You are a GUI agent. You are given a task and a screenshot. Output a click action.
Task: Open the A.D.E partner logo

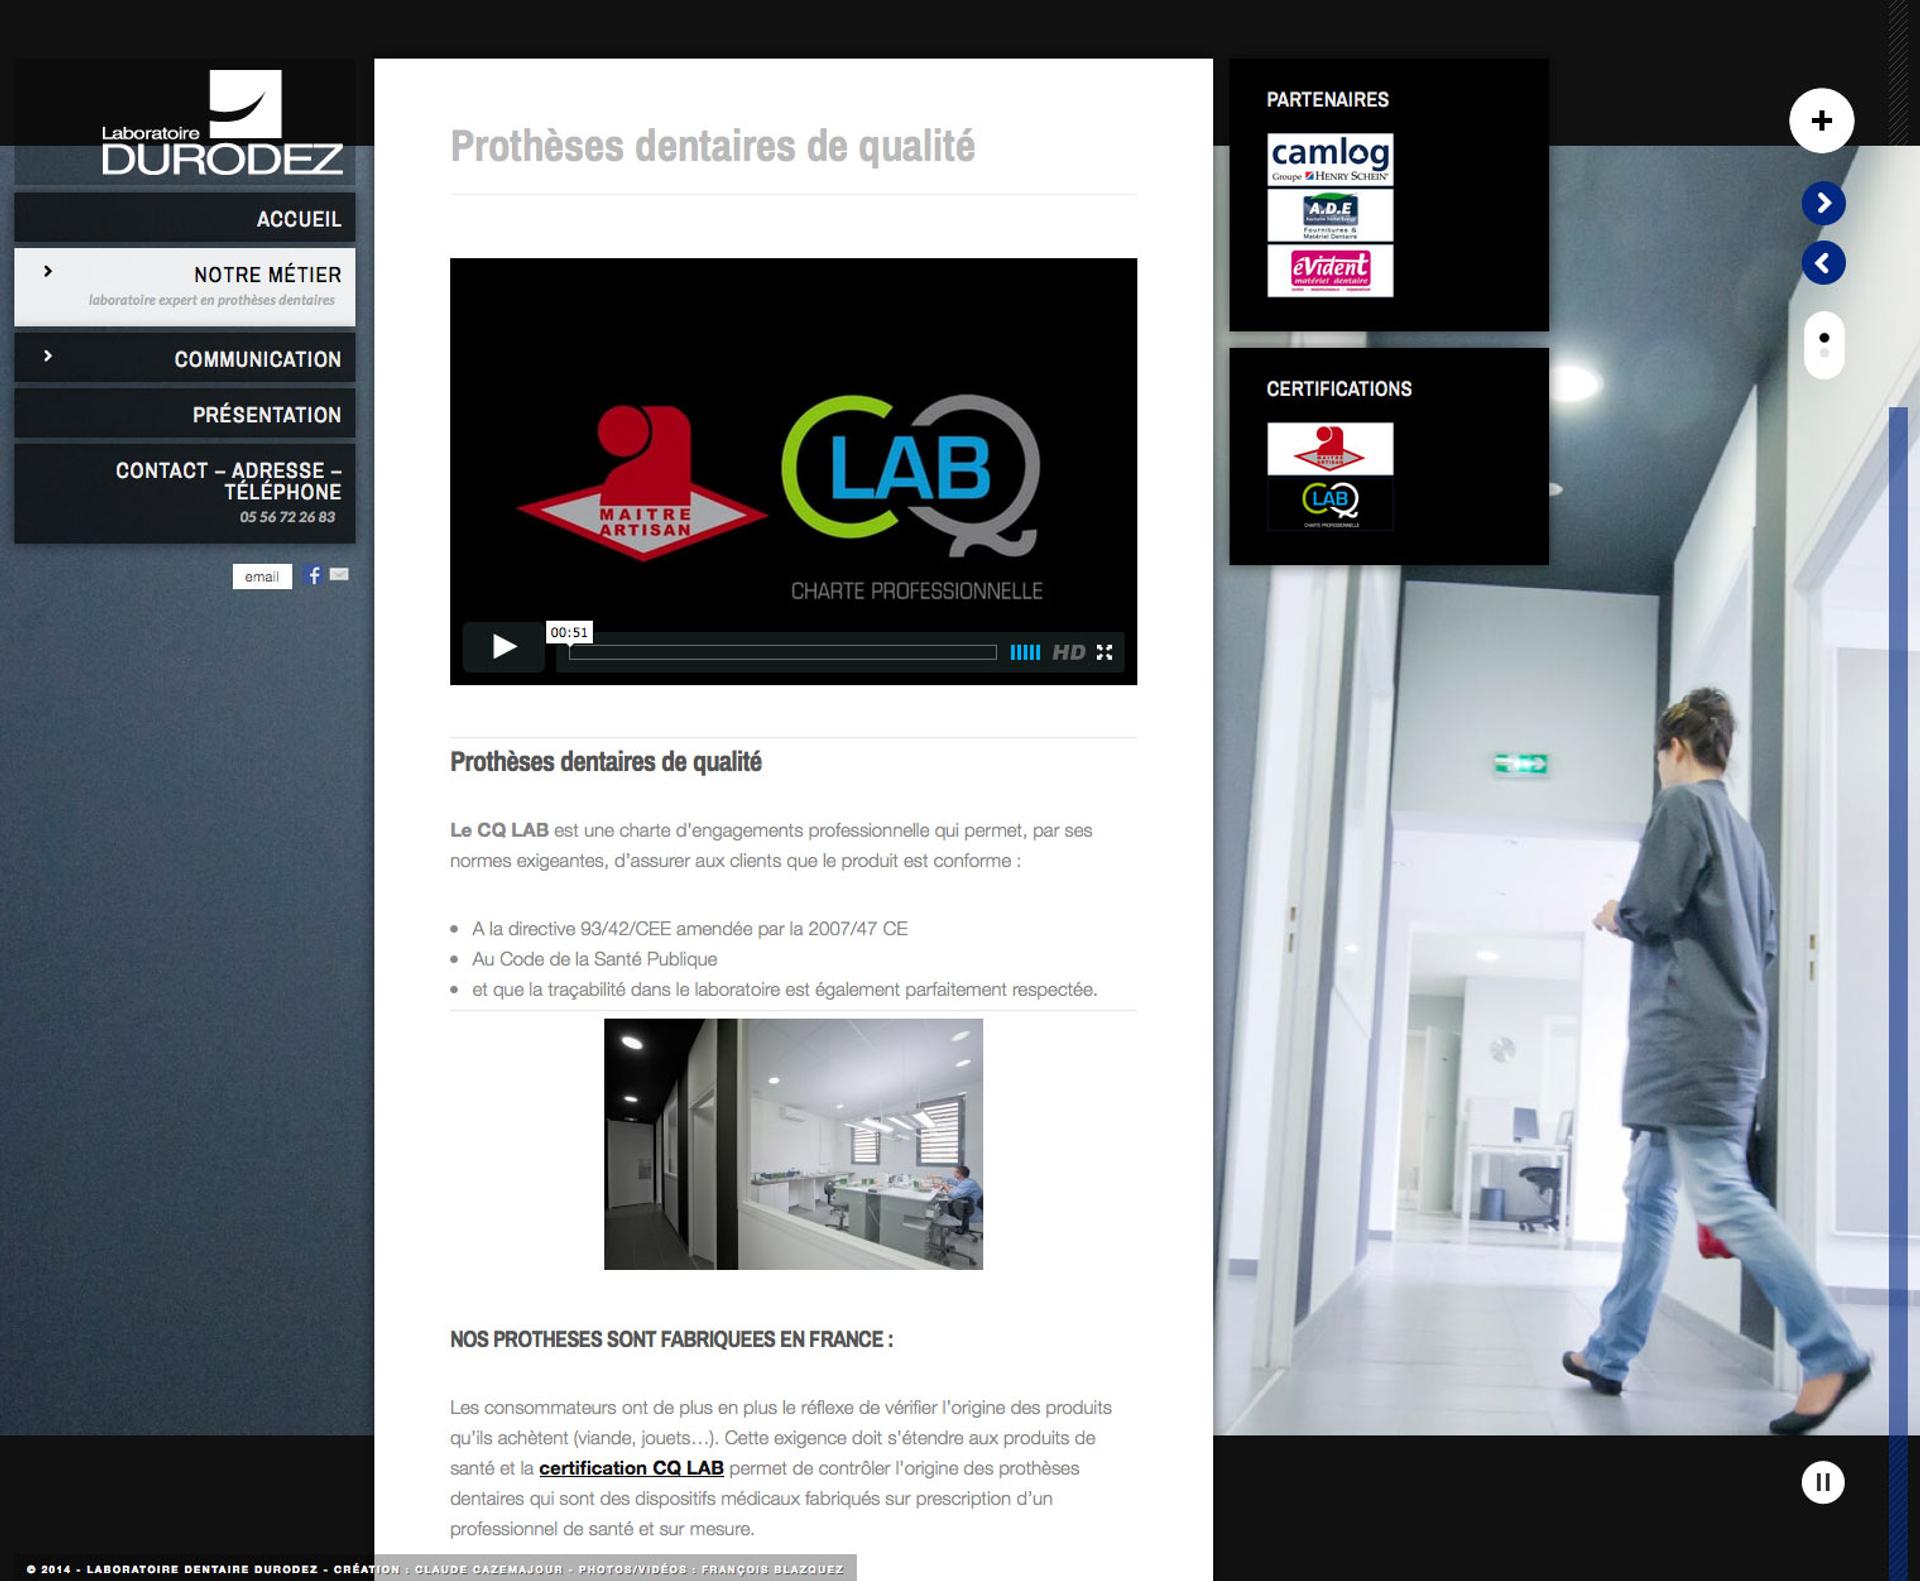point(1330,215)
